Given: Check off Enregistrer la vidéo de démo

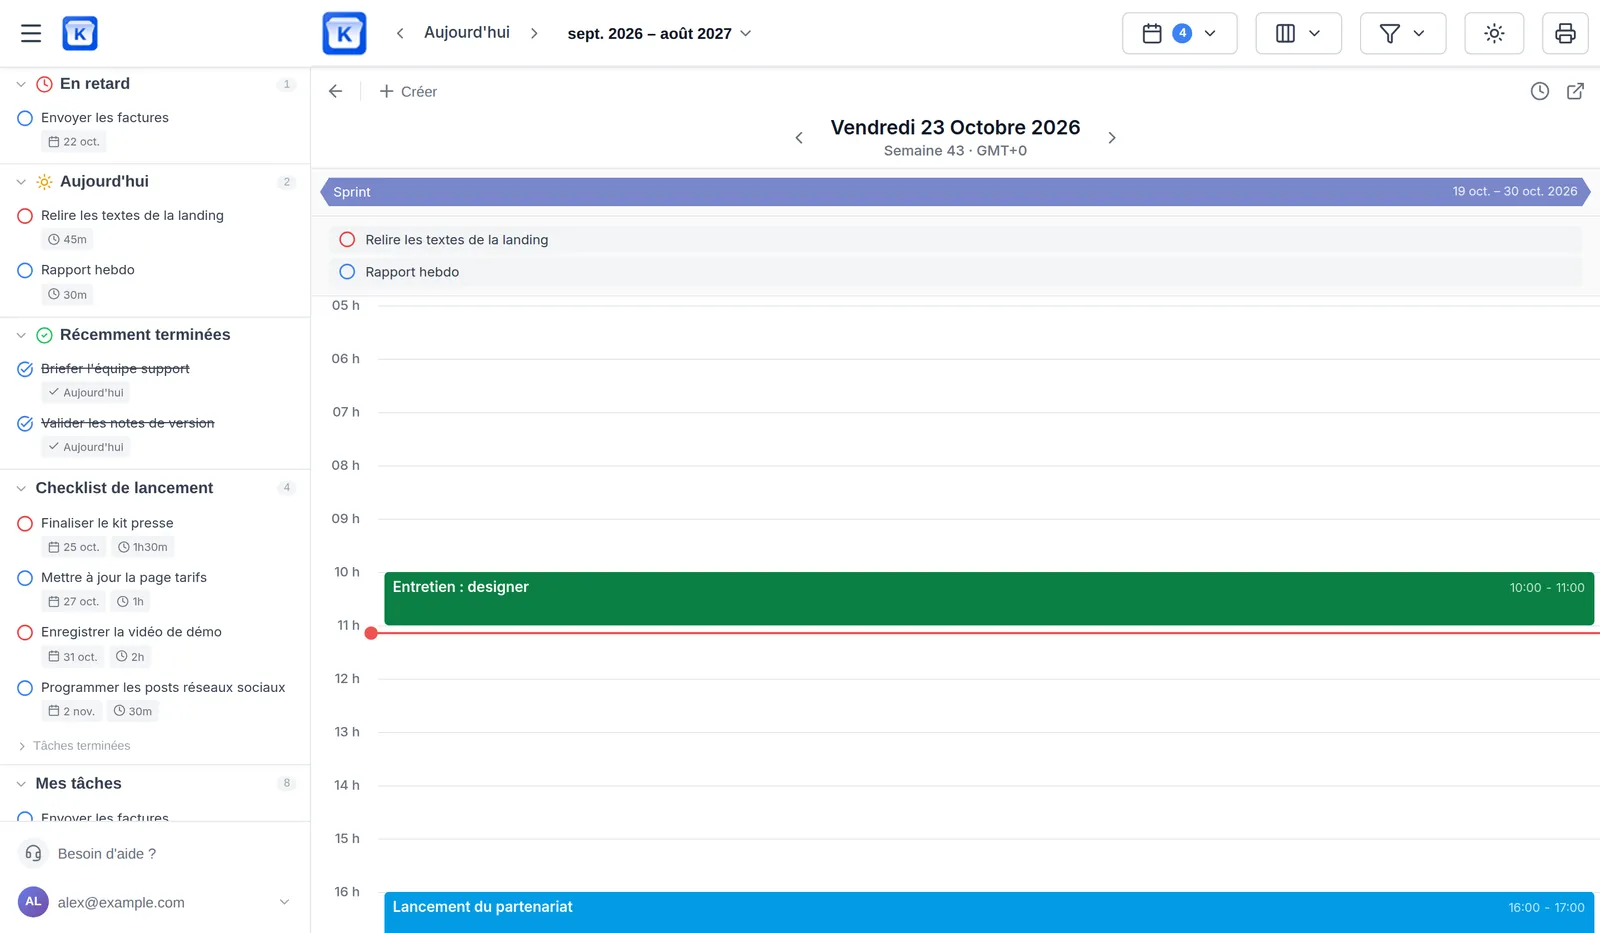Looking at the screenshot, I should (25, 632).
